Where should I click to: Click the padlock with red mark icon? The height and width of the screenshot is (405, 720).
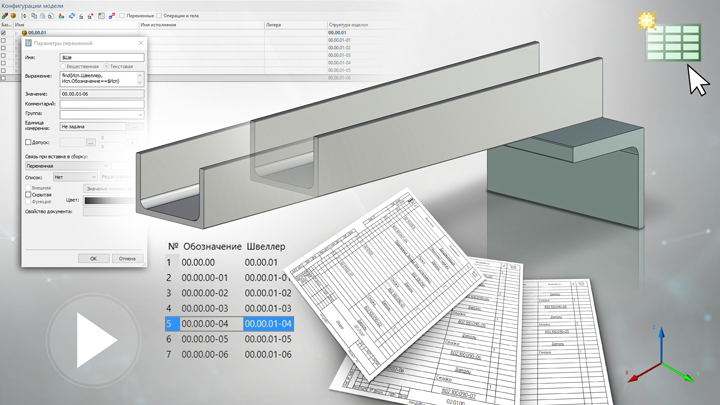(90, 16)
